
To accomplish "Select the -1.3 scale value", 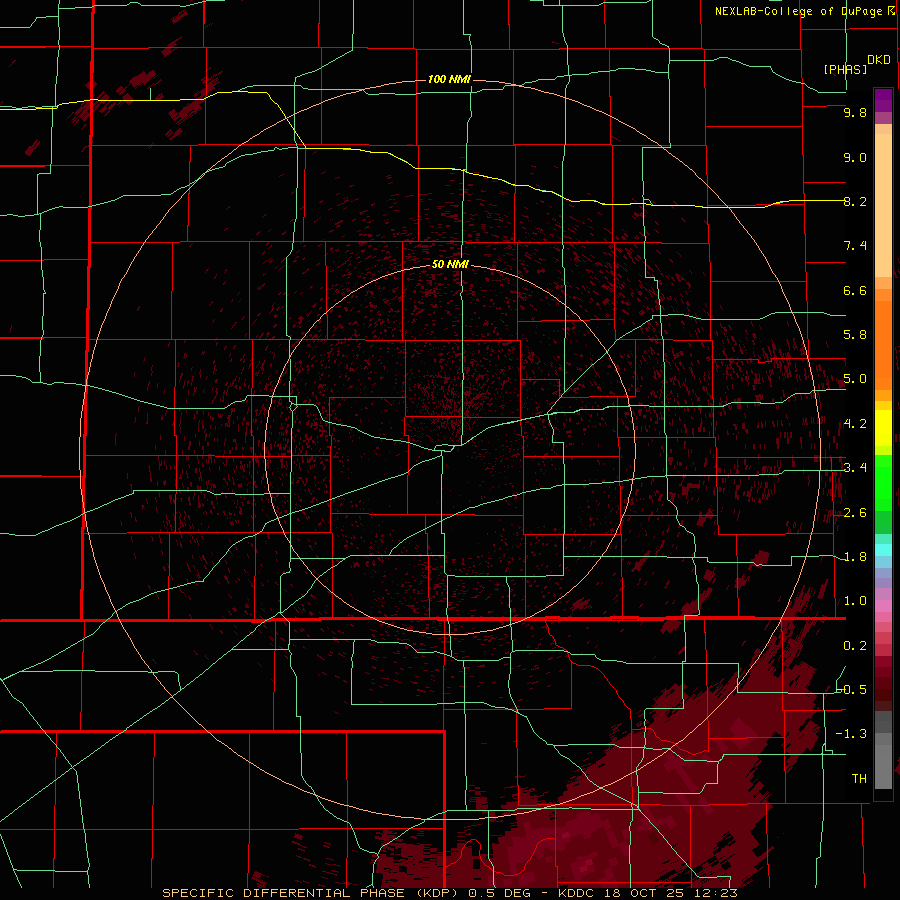I will pos(851,734).
